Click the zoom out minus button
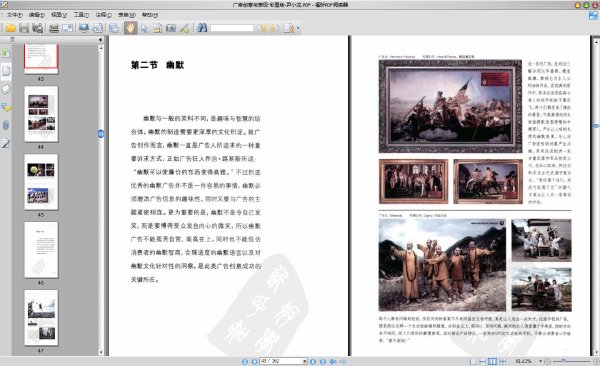This screenshot has width=600, height=366. click(547, 361)
